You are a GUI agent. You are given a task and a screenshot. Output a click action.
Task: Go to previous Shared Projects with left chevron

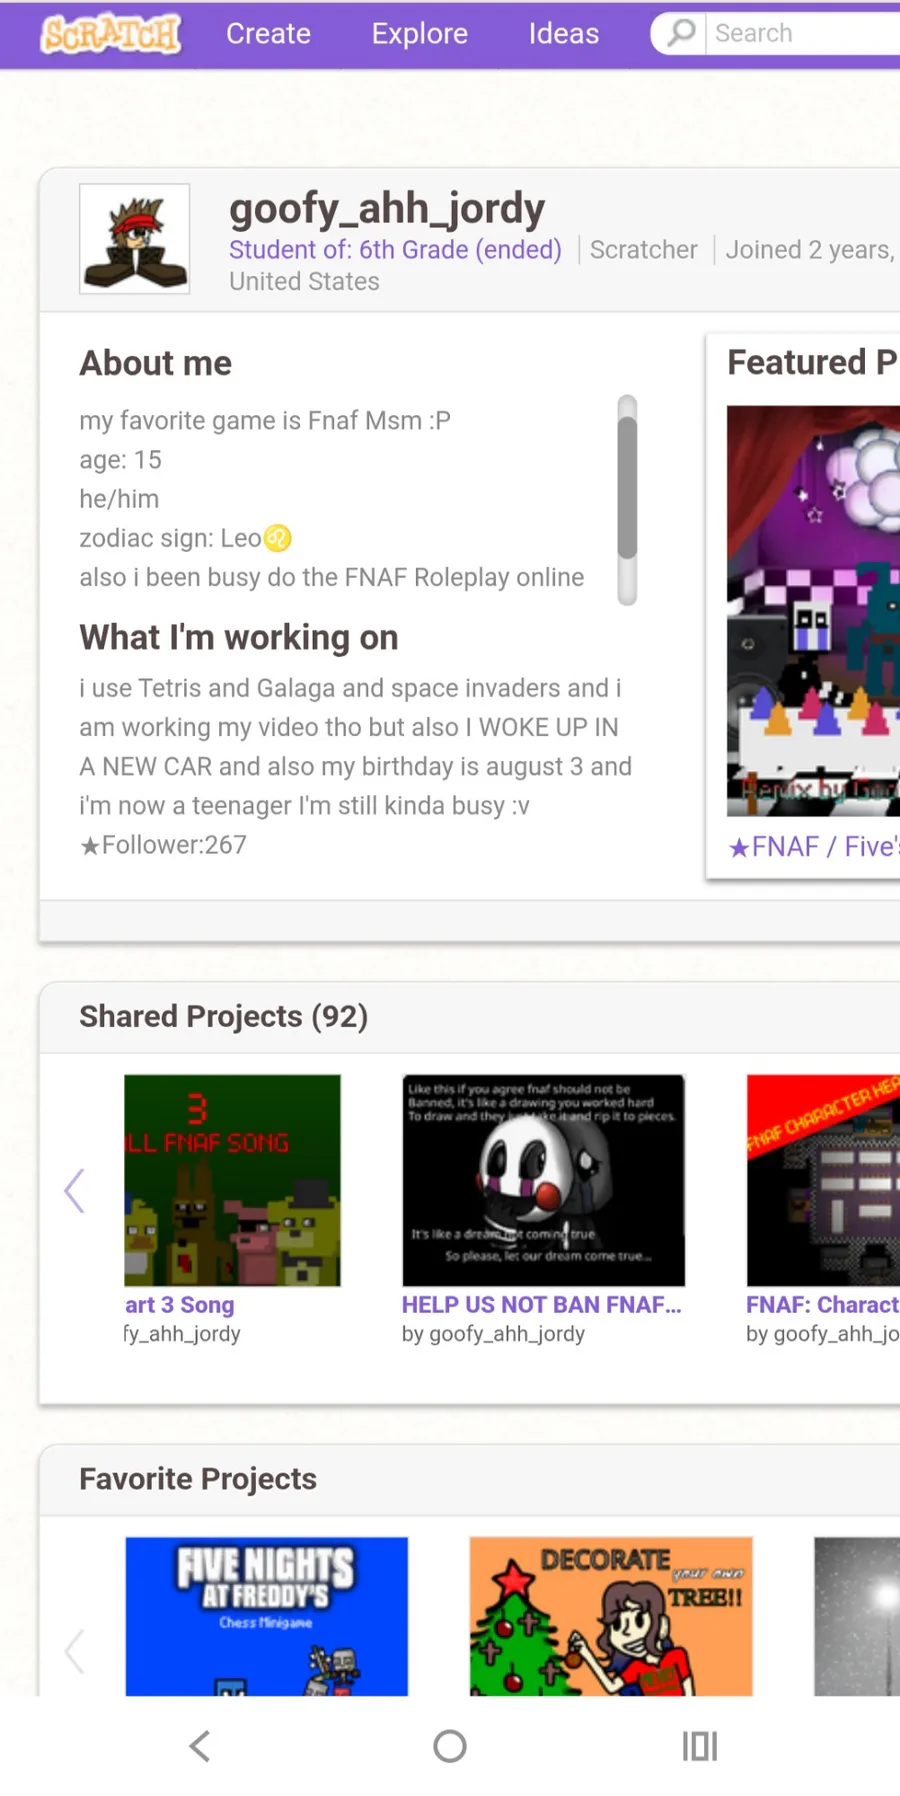[74, 1190]
